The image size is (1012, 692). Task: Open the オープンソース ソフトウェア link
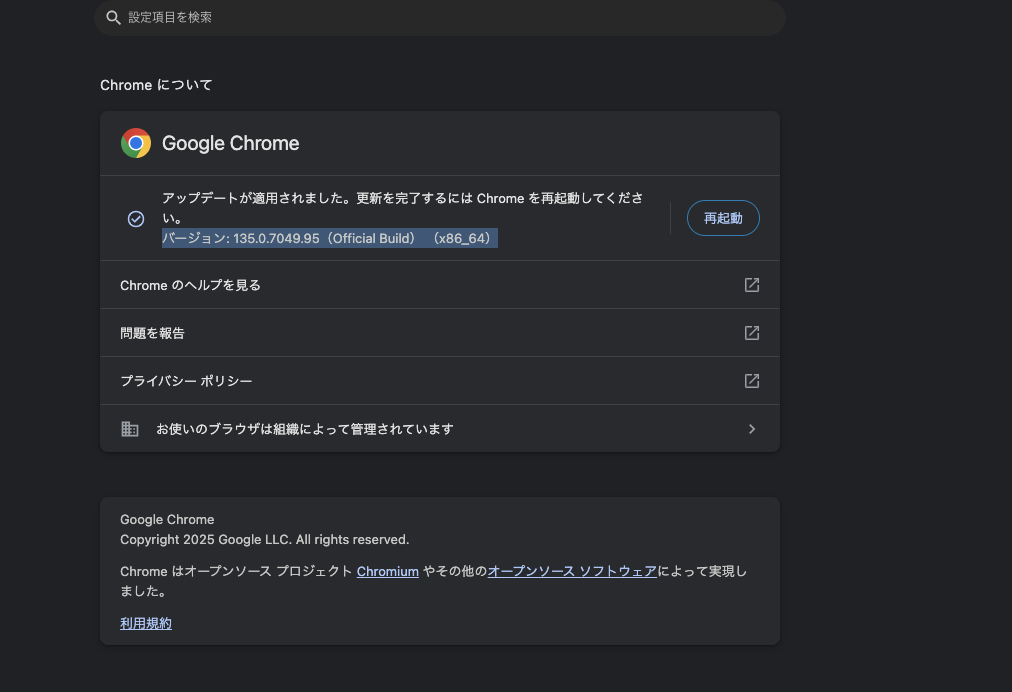click(572, 571)
